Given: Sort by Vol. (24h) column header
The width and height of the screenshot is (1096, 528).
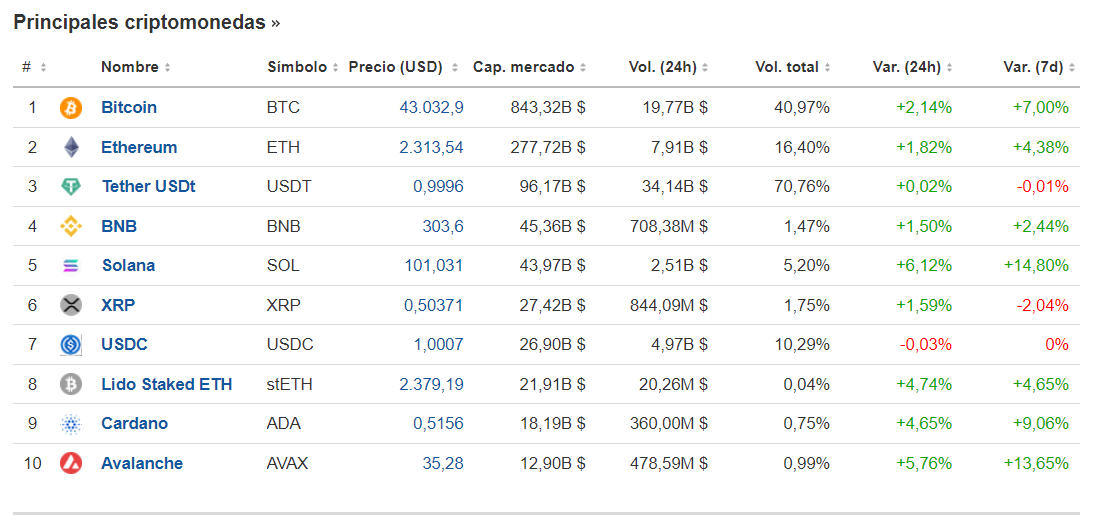Looking at the screenshot, I should coord(668,68).
